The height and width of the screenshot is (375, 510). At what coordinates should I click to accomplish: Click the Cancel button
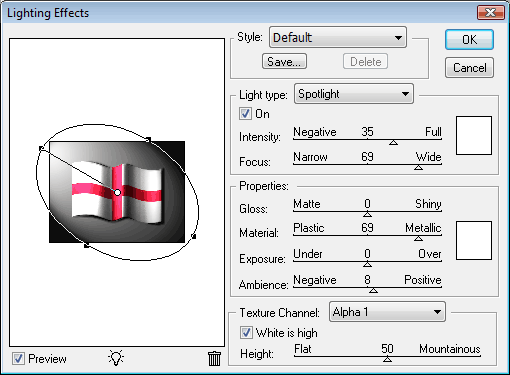point(469,68)
